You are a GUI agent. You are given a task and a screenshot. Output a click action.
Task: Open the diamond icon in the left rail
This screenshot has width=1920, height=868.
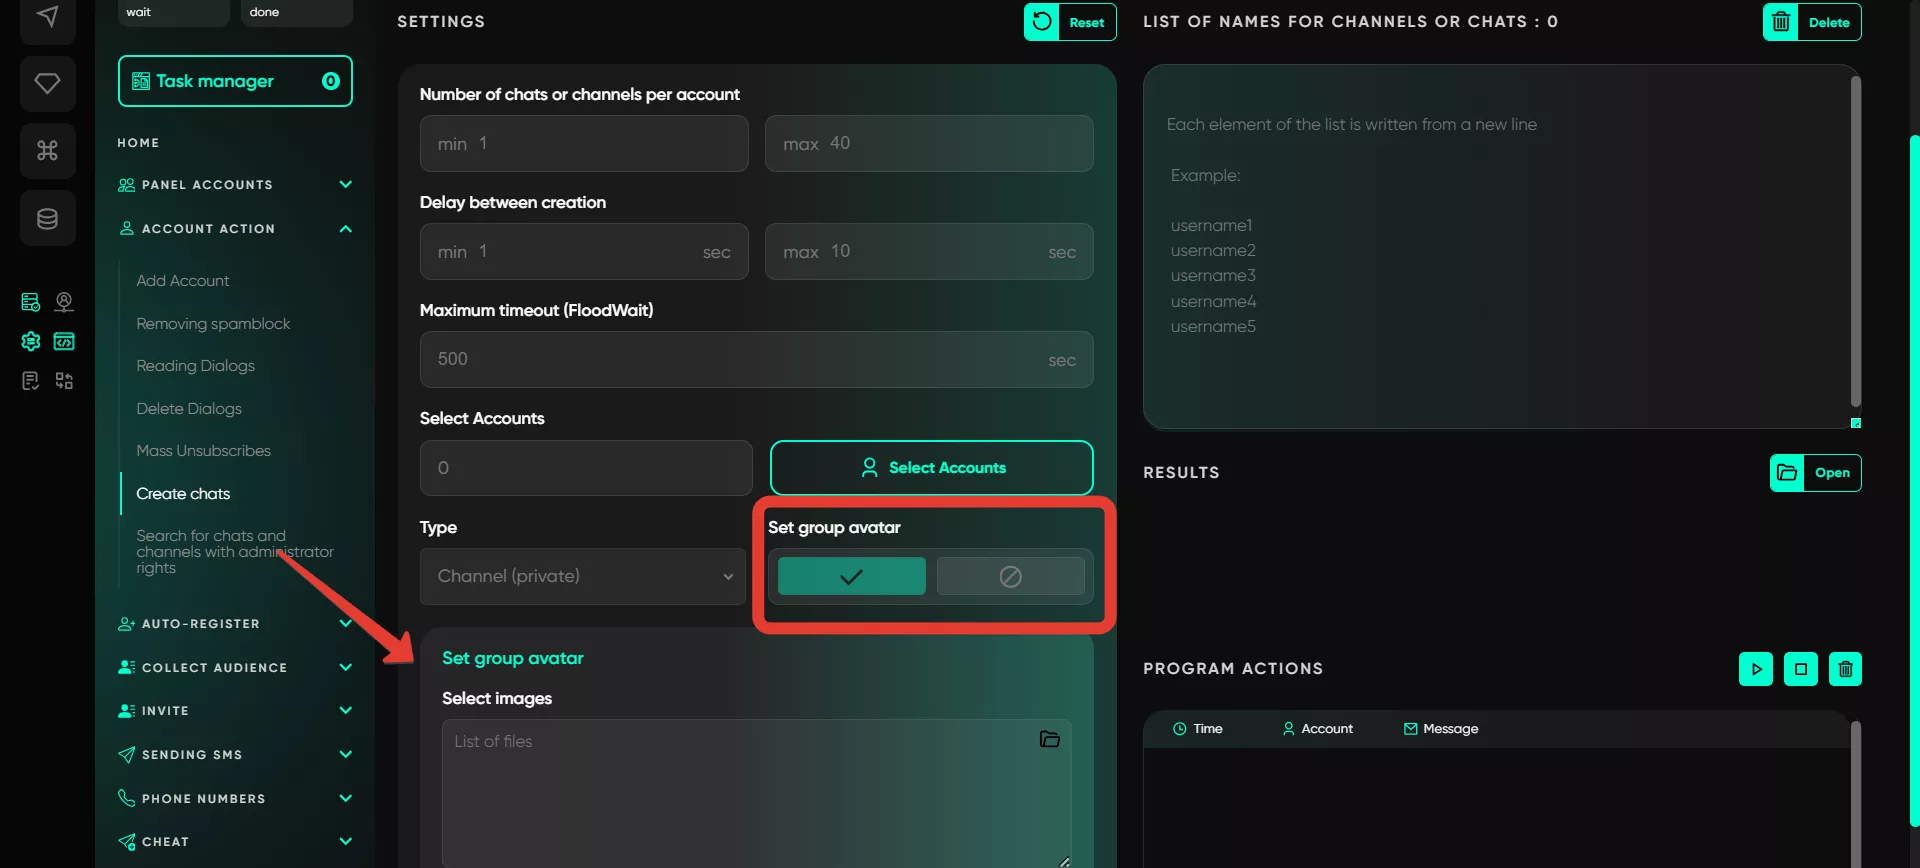(47, 83)
